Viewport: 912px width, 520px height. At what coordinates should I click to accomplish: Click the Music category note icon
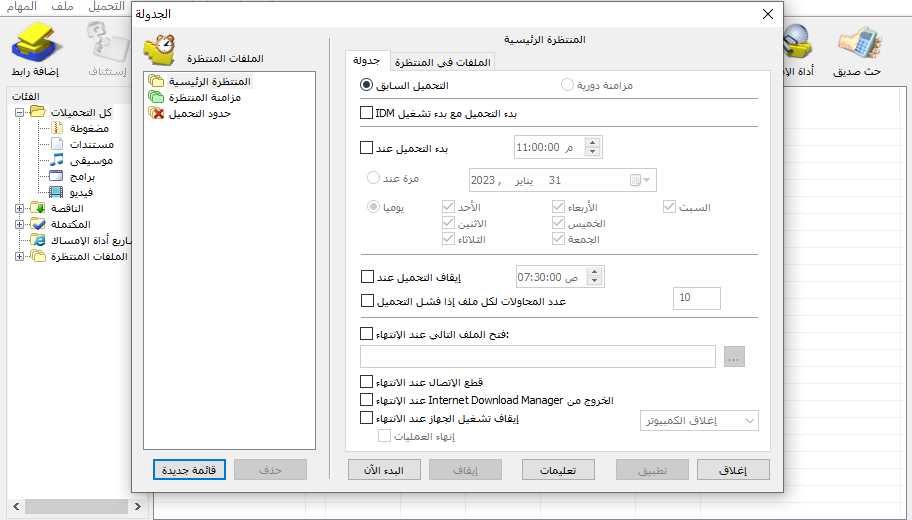click(57, 159)
